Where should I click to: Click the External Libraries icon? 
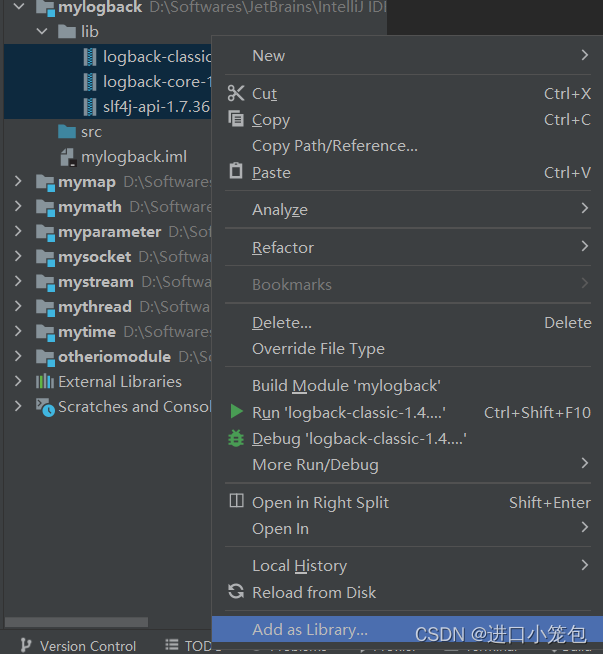click(x=45, y=382)
